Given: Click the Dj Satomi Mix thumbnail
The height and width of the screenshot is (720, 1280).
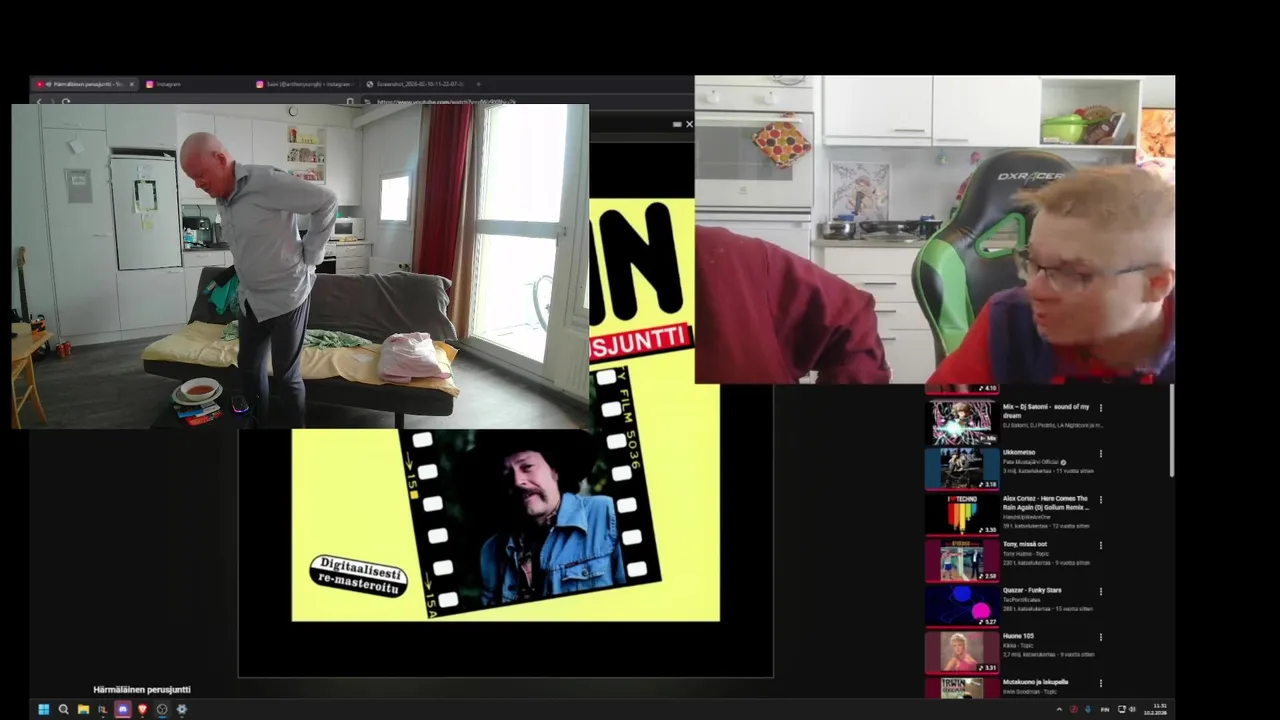Looking at the screenshot, I should (961, 422).
